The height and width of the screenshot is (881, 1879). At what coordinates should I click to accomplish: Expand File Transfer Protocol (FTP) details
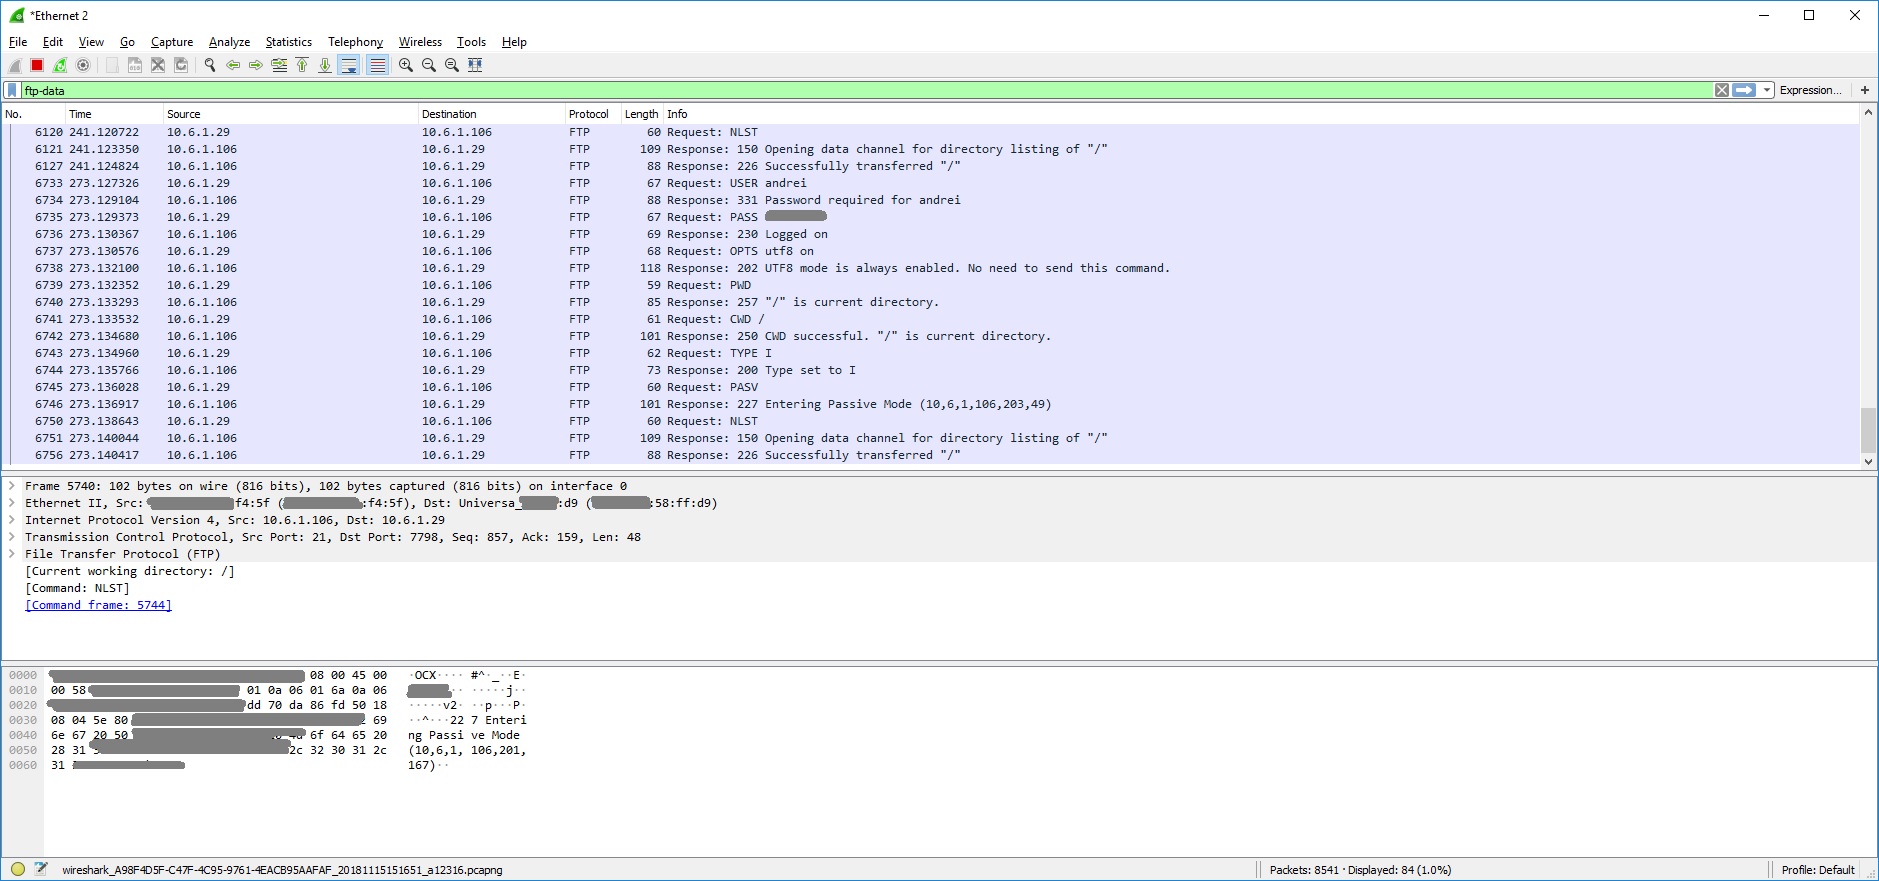tap(12, 554)
